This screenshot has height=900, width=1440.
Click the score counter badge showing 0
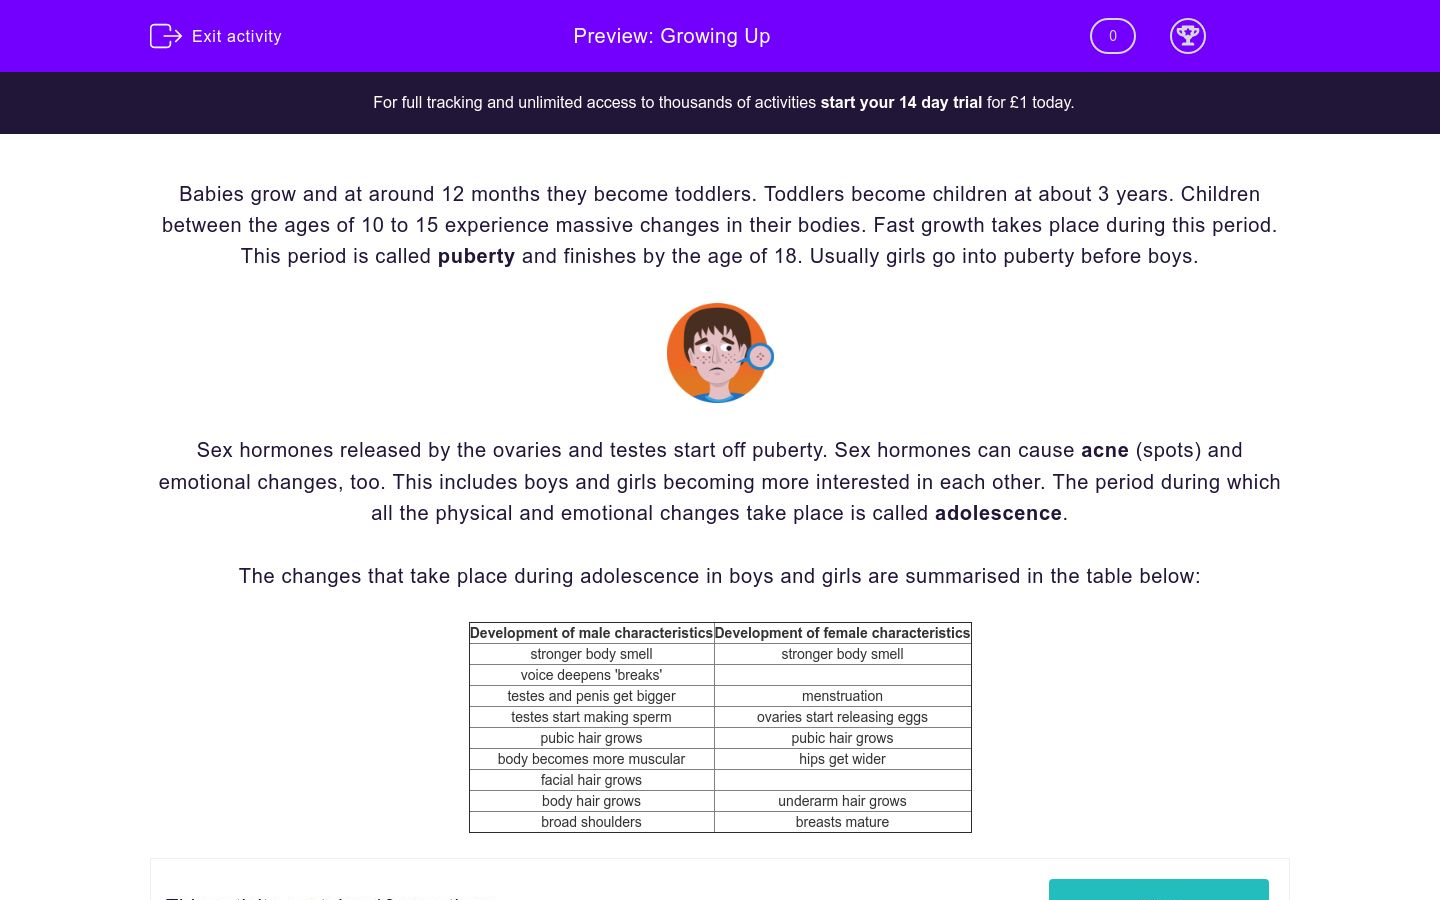click(x=1112, y=36)
